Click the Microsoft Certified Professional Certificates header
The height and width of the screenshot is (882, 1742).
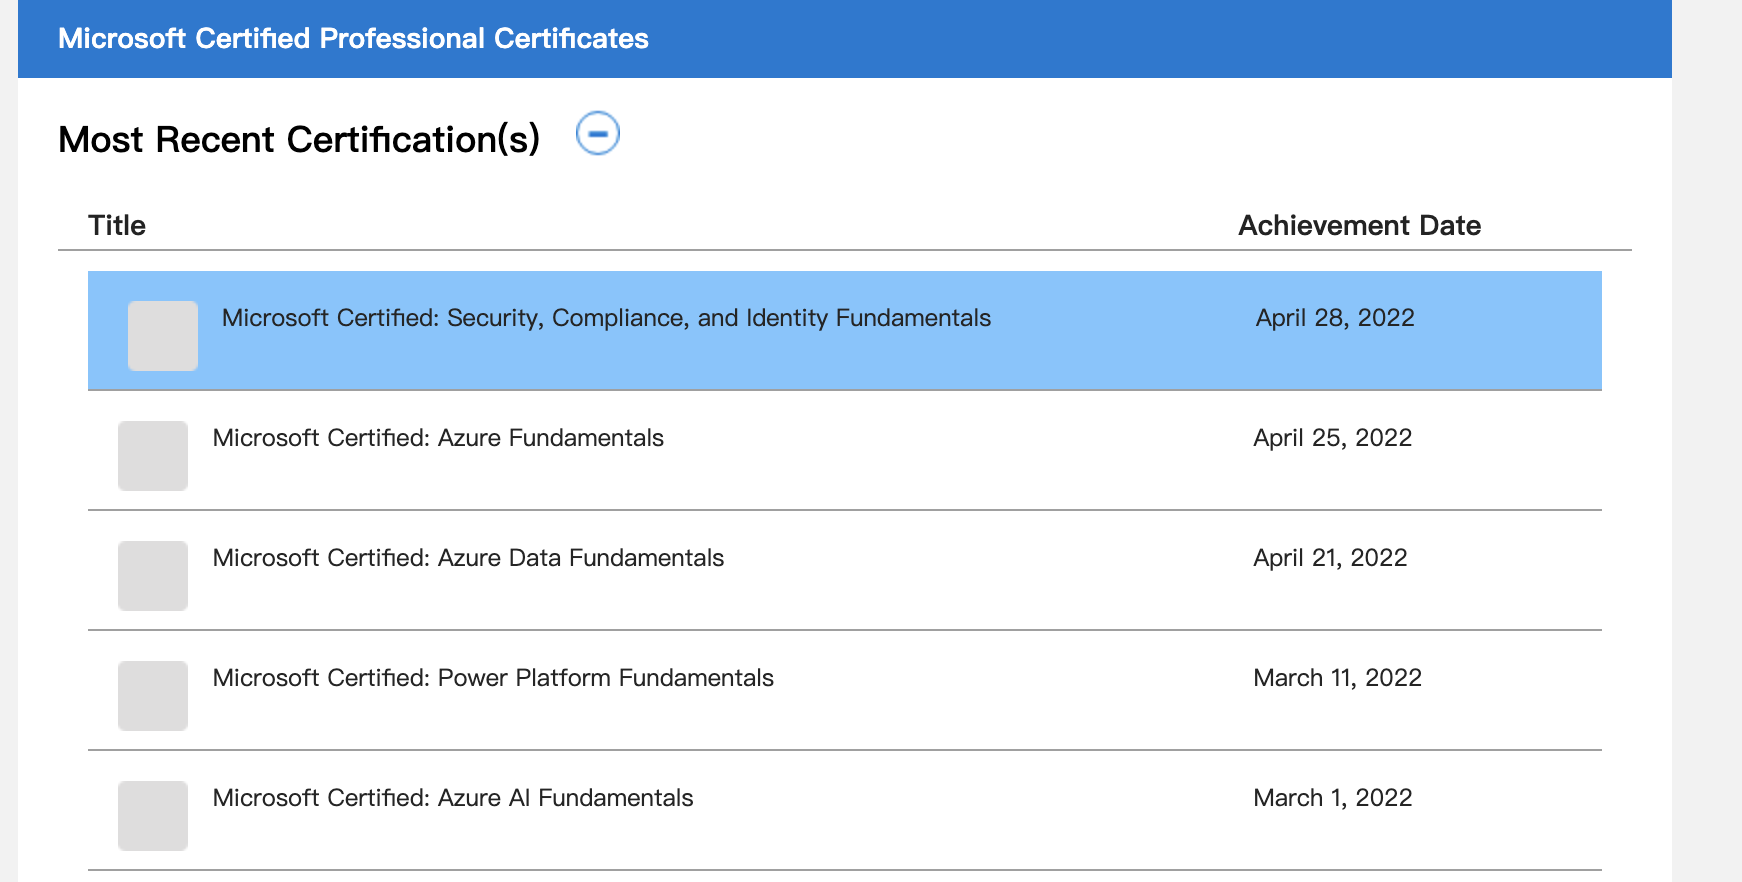point(353,38)
